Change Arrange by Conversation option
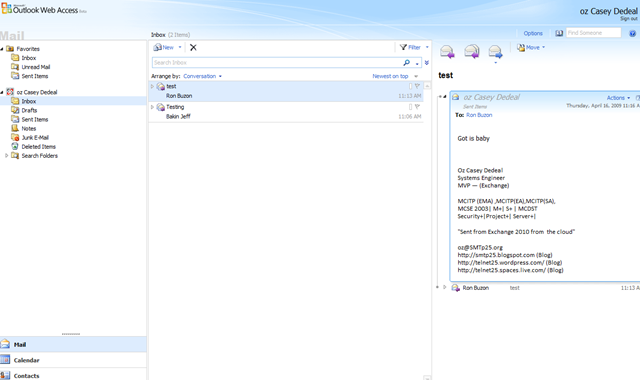Viewport: 640px width, 380px height. [x=202, y=76]
